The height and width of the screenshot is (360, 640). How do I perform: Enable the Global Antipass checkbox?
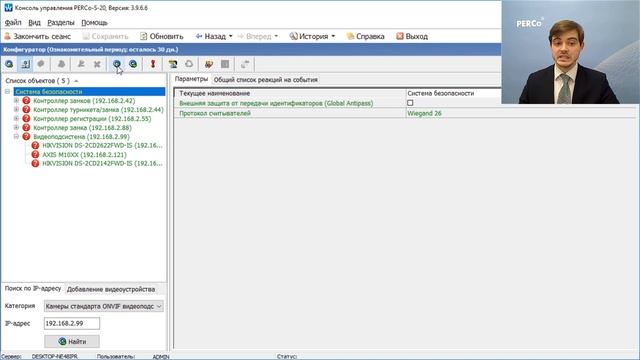(410, 103)
